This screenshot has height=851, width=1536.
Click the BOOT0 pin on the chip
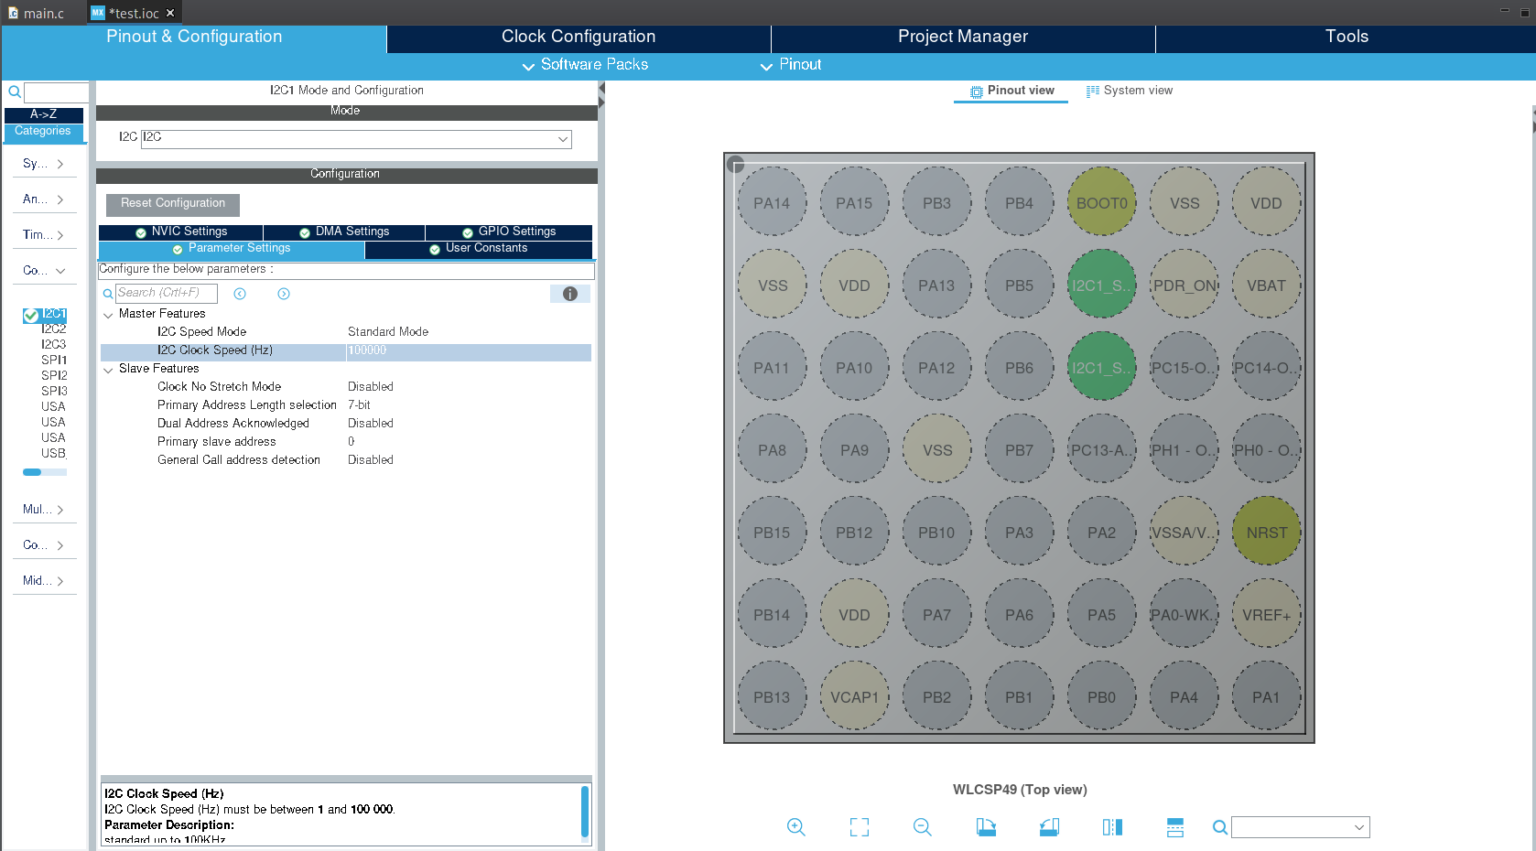point(1101,203)
